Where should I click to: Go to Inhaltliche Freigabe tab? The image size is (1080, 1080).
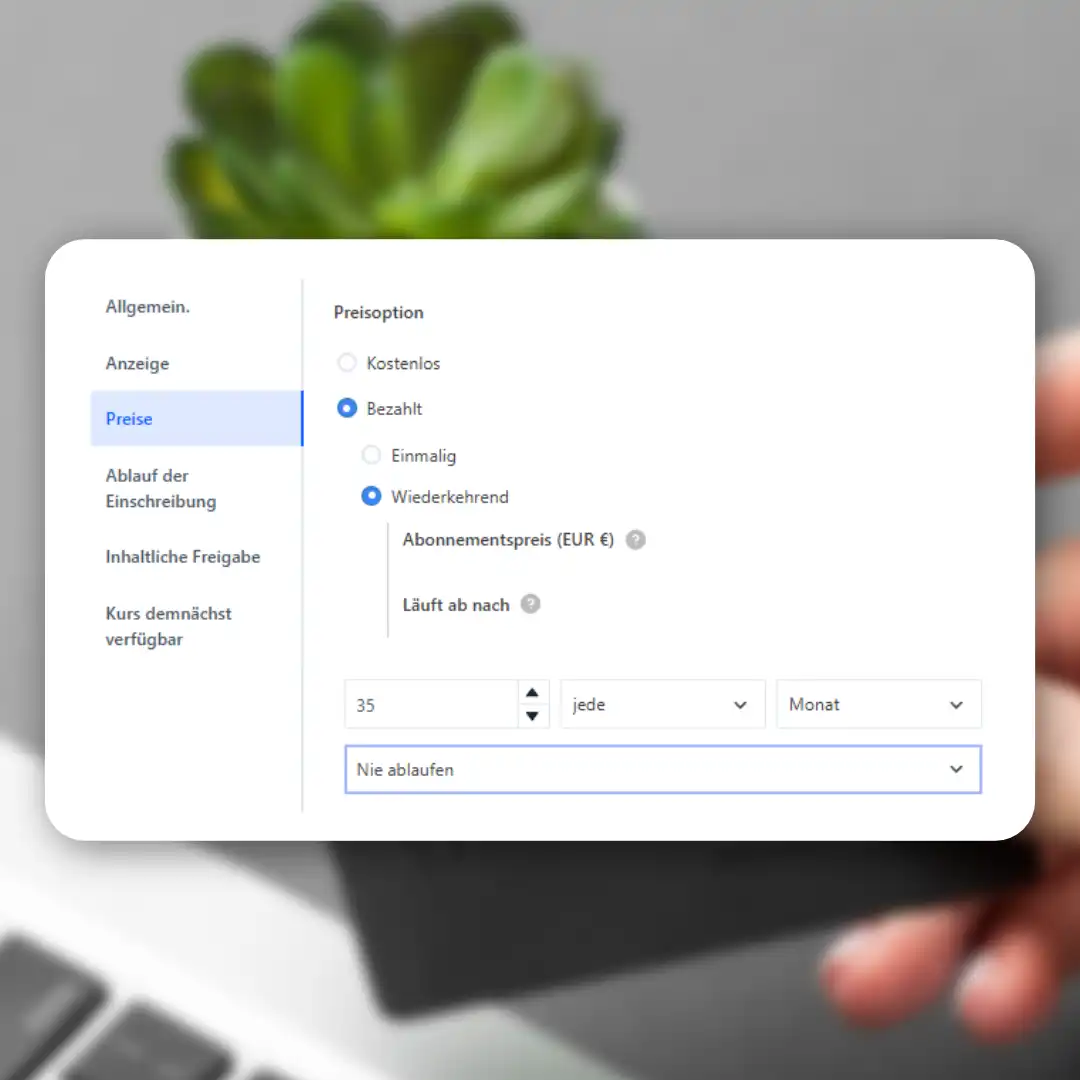point(183,557)
